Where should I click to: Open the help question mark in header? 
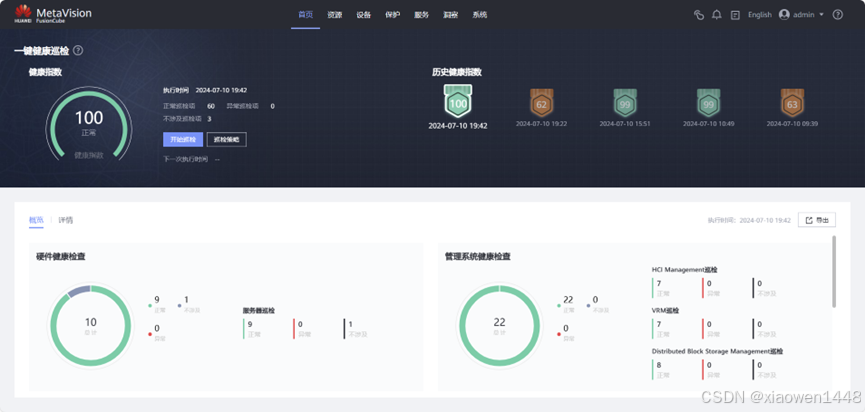(x=837, y=15)
